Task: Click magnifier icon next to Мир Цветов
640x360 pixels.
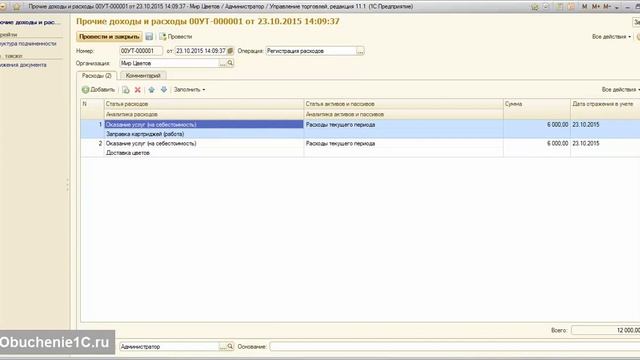Action: (230, 63)
